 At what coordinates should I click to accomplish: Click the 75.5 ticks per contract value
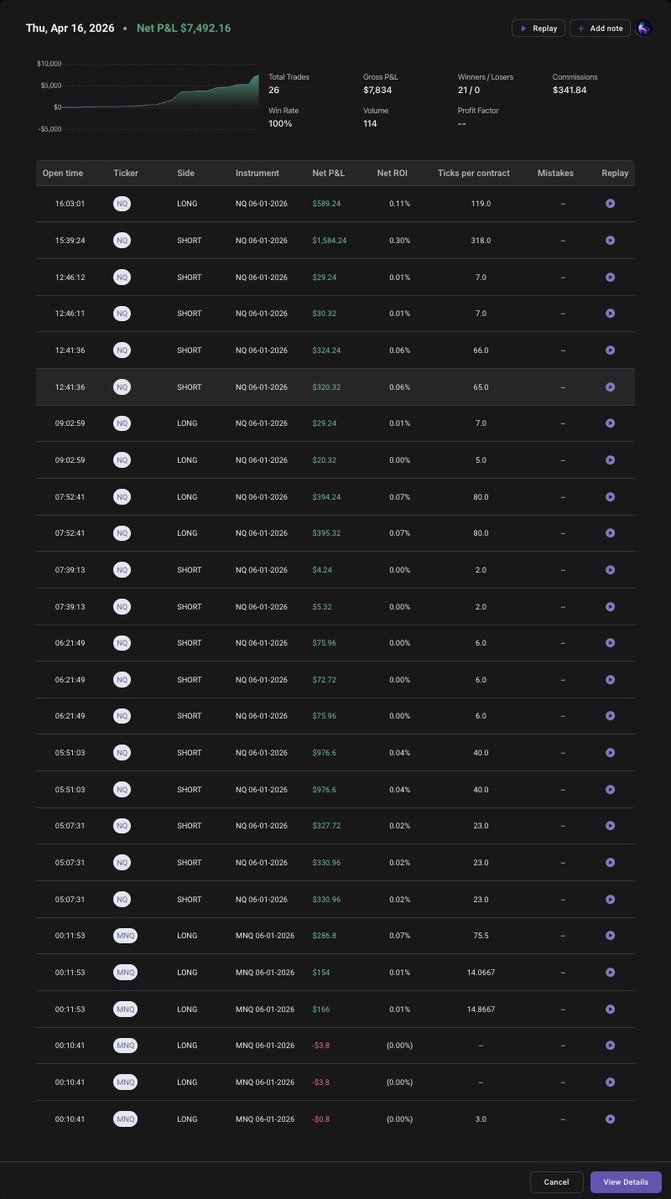coord(481,935)
